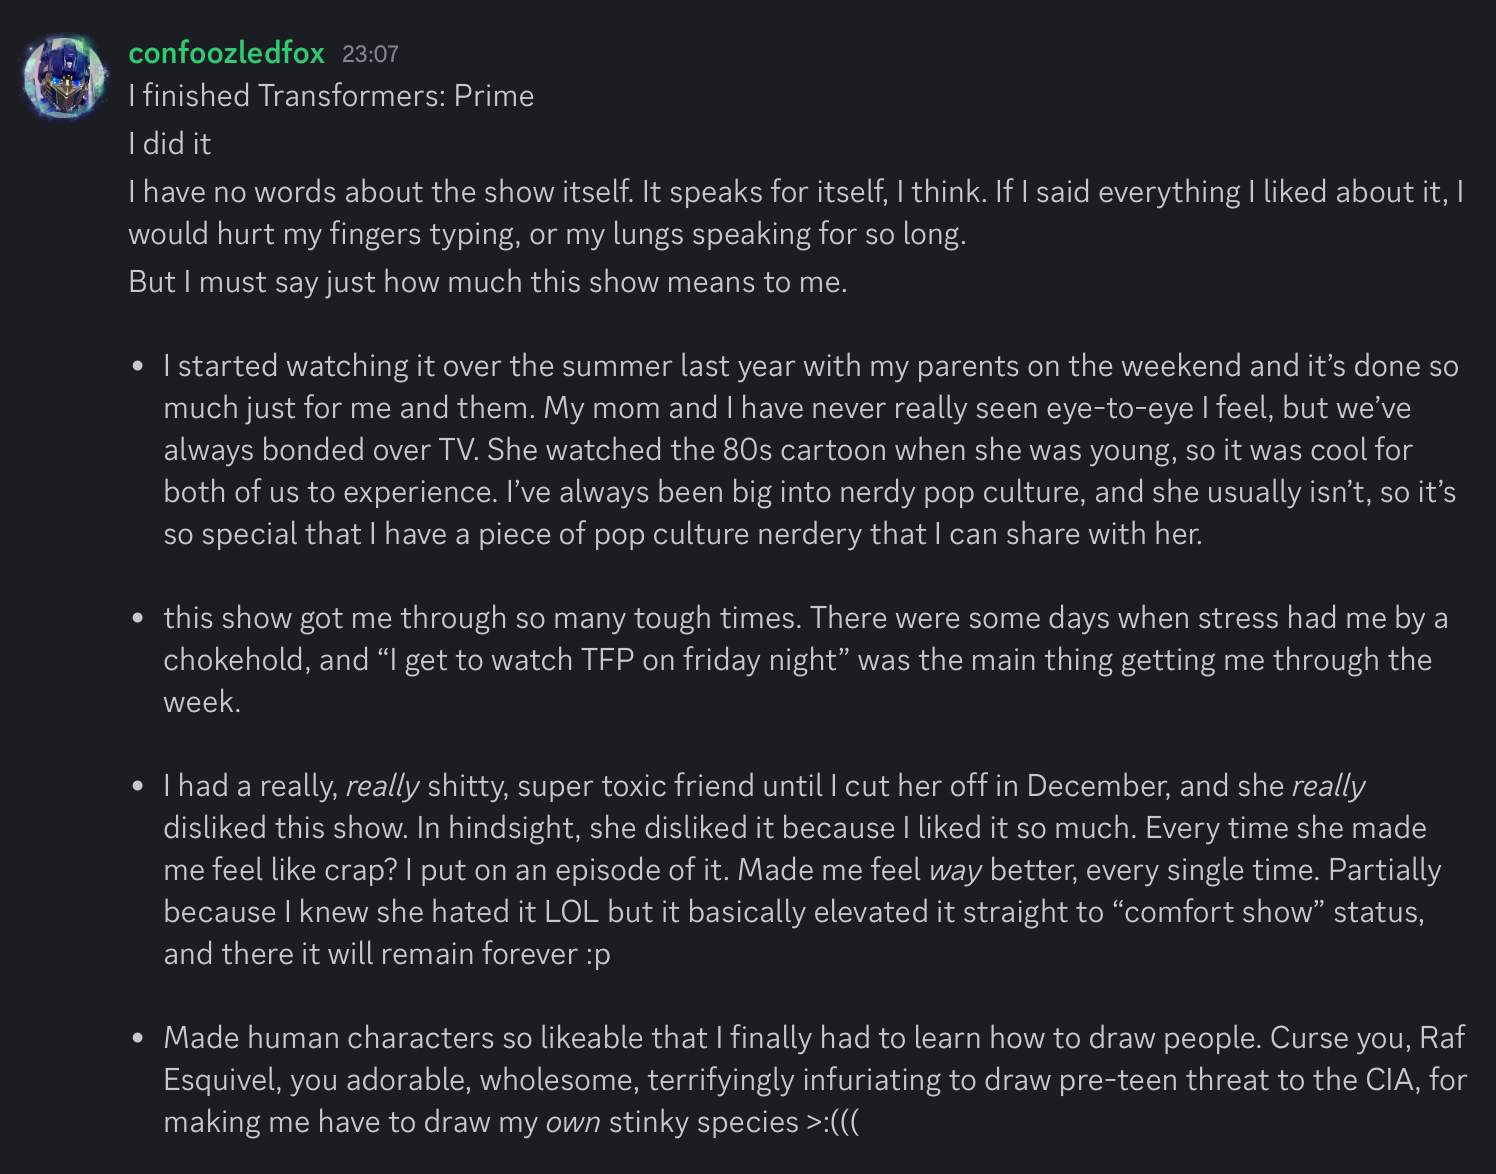Click the bullet dot before "Made human characters"
Viewport: 1496px width, 1174px height.
click(138, 1038)
